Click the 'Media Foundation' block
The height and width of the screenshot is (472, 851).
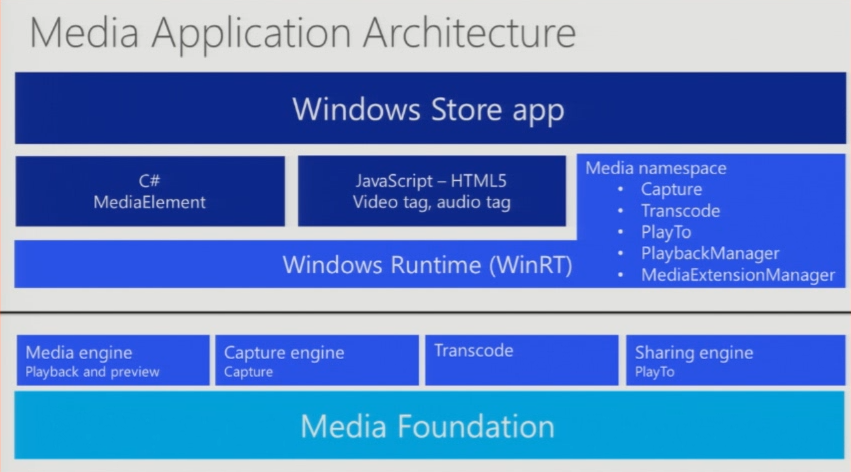point(429,425)
